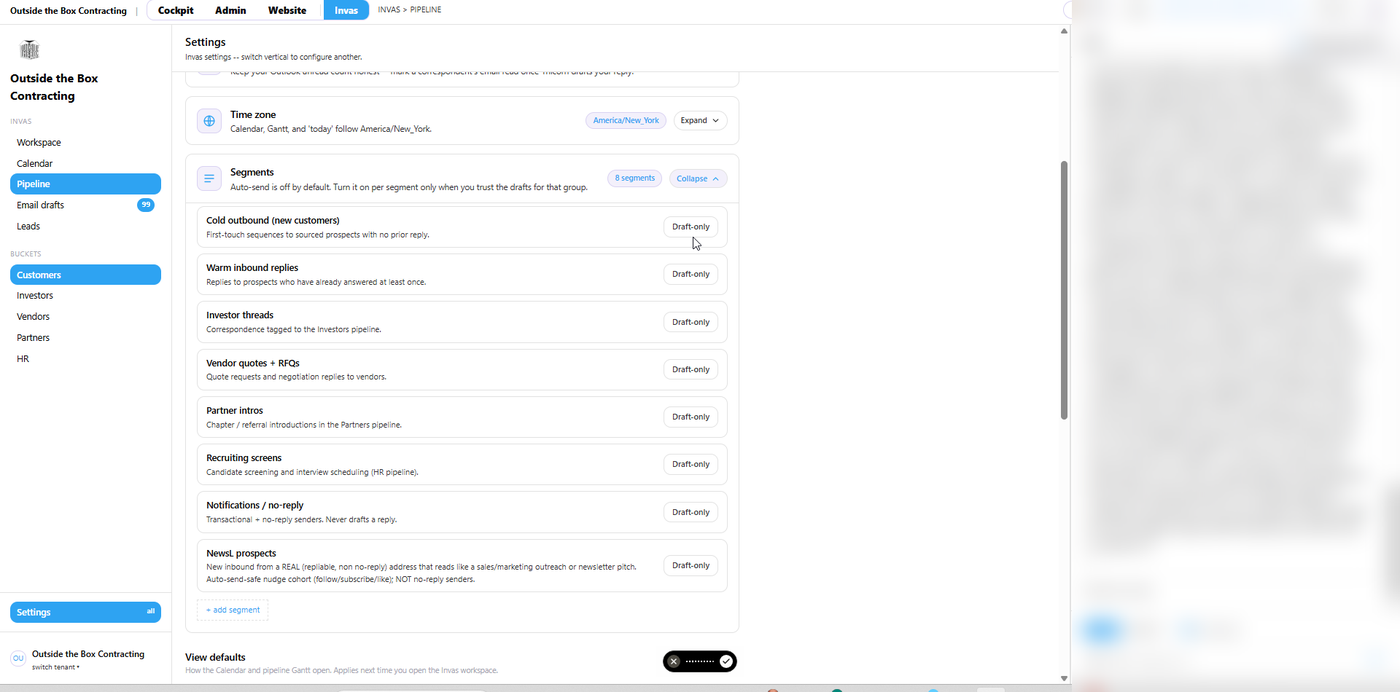The image size is (1400, 692).
Task: Switch to the Cockpit top tab
Action: click(x=176, y=10)
